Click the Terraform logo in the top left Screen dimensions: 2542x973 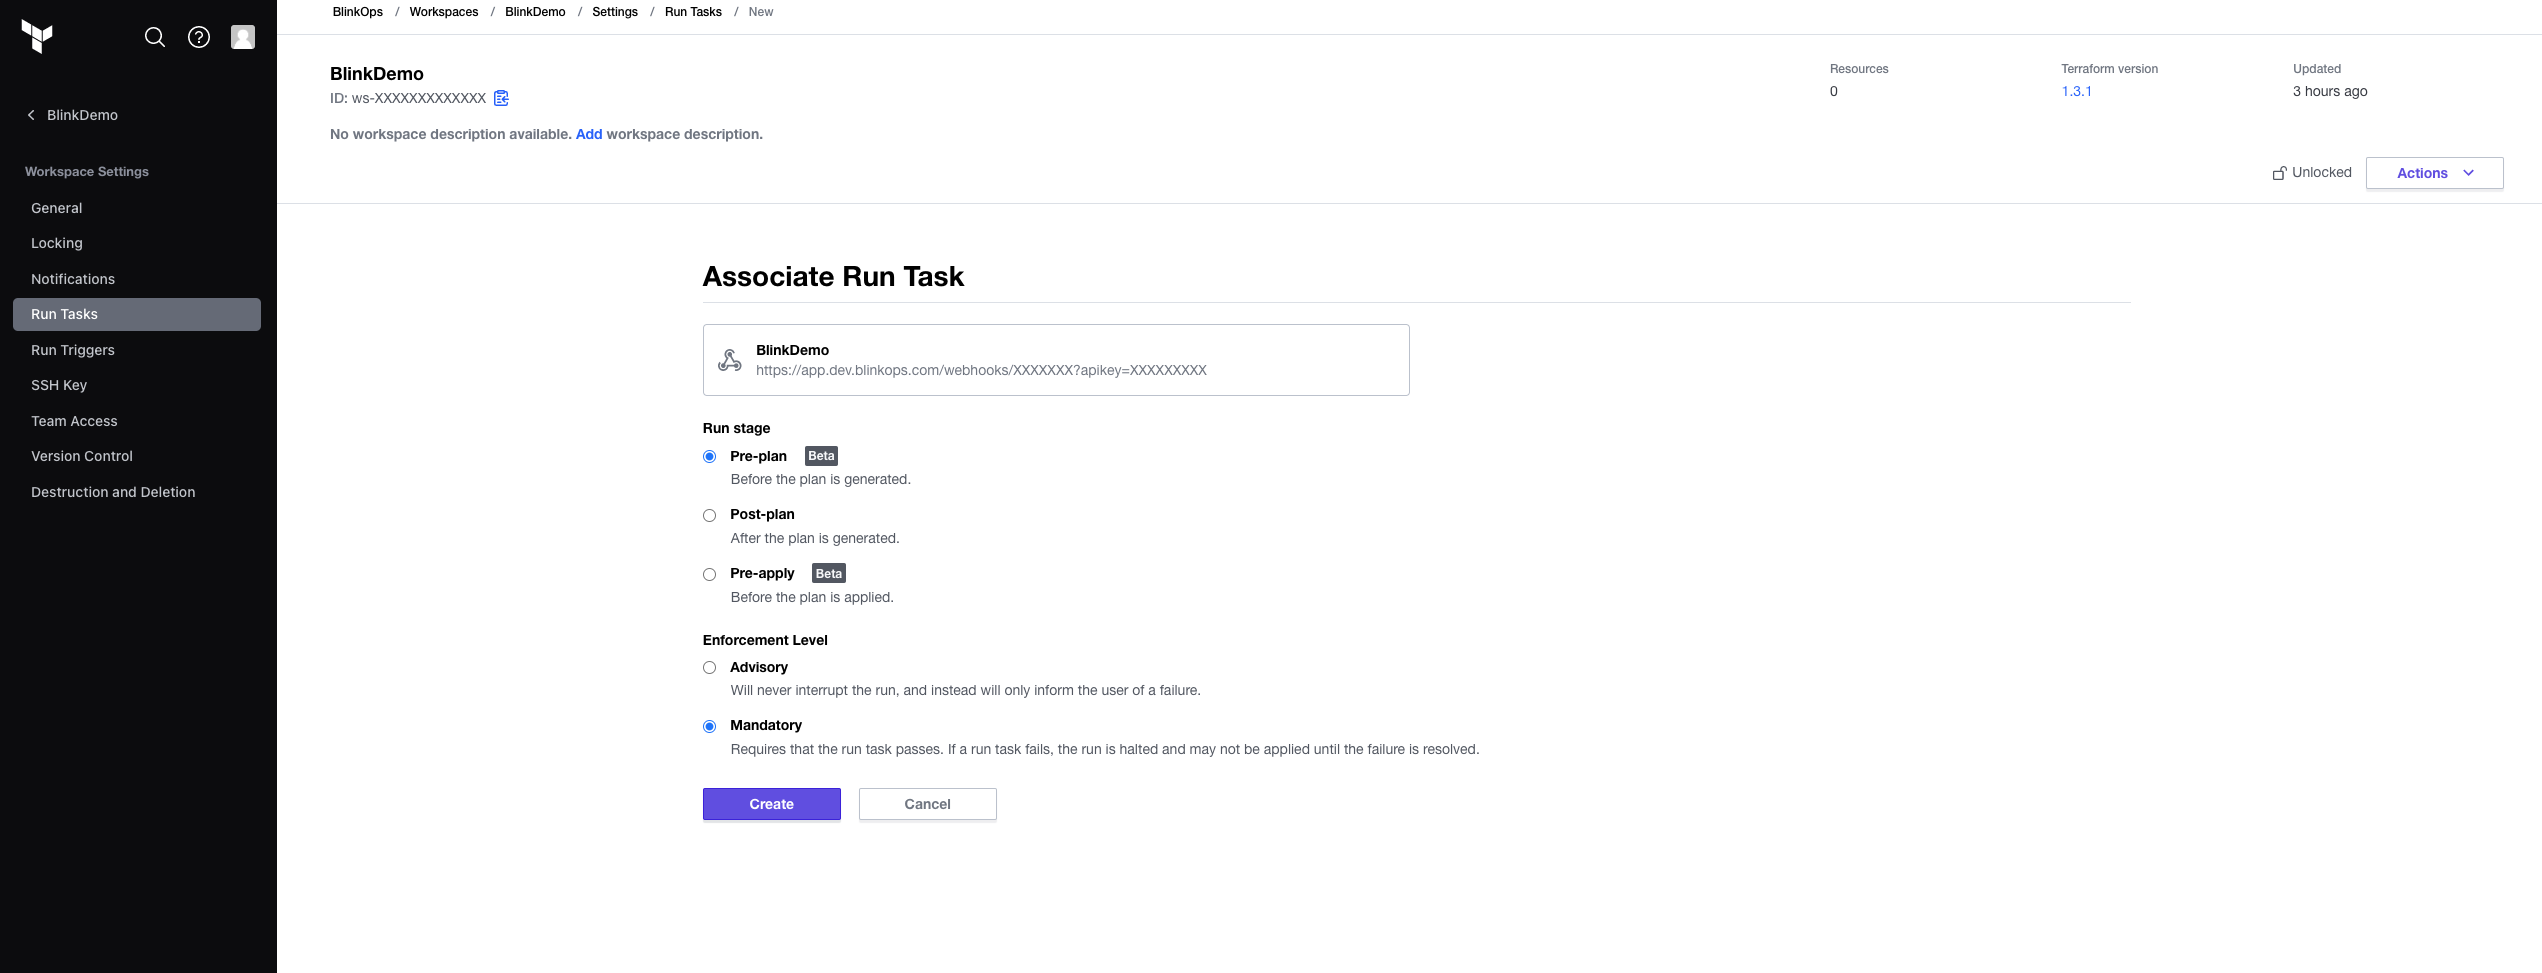(x=36, y=37)
